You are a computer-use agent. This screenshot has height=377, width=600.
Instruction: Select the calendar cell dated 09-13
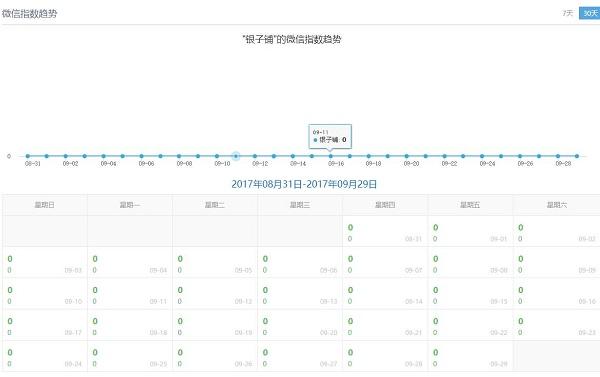pos(300,294)
